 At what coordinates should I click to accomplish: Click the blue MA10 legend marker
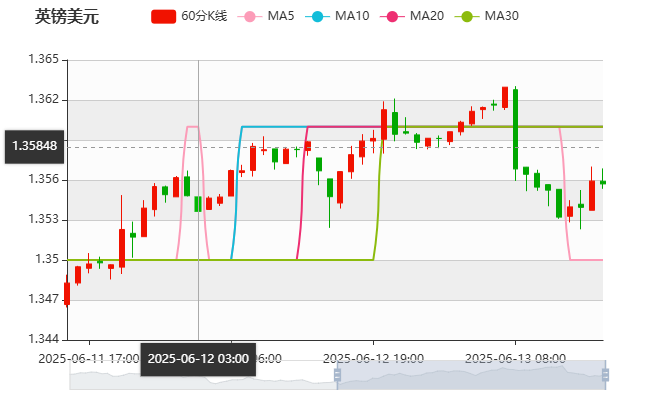coord(319,16)
